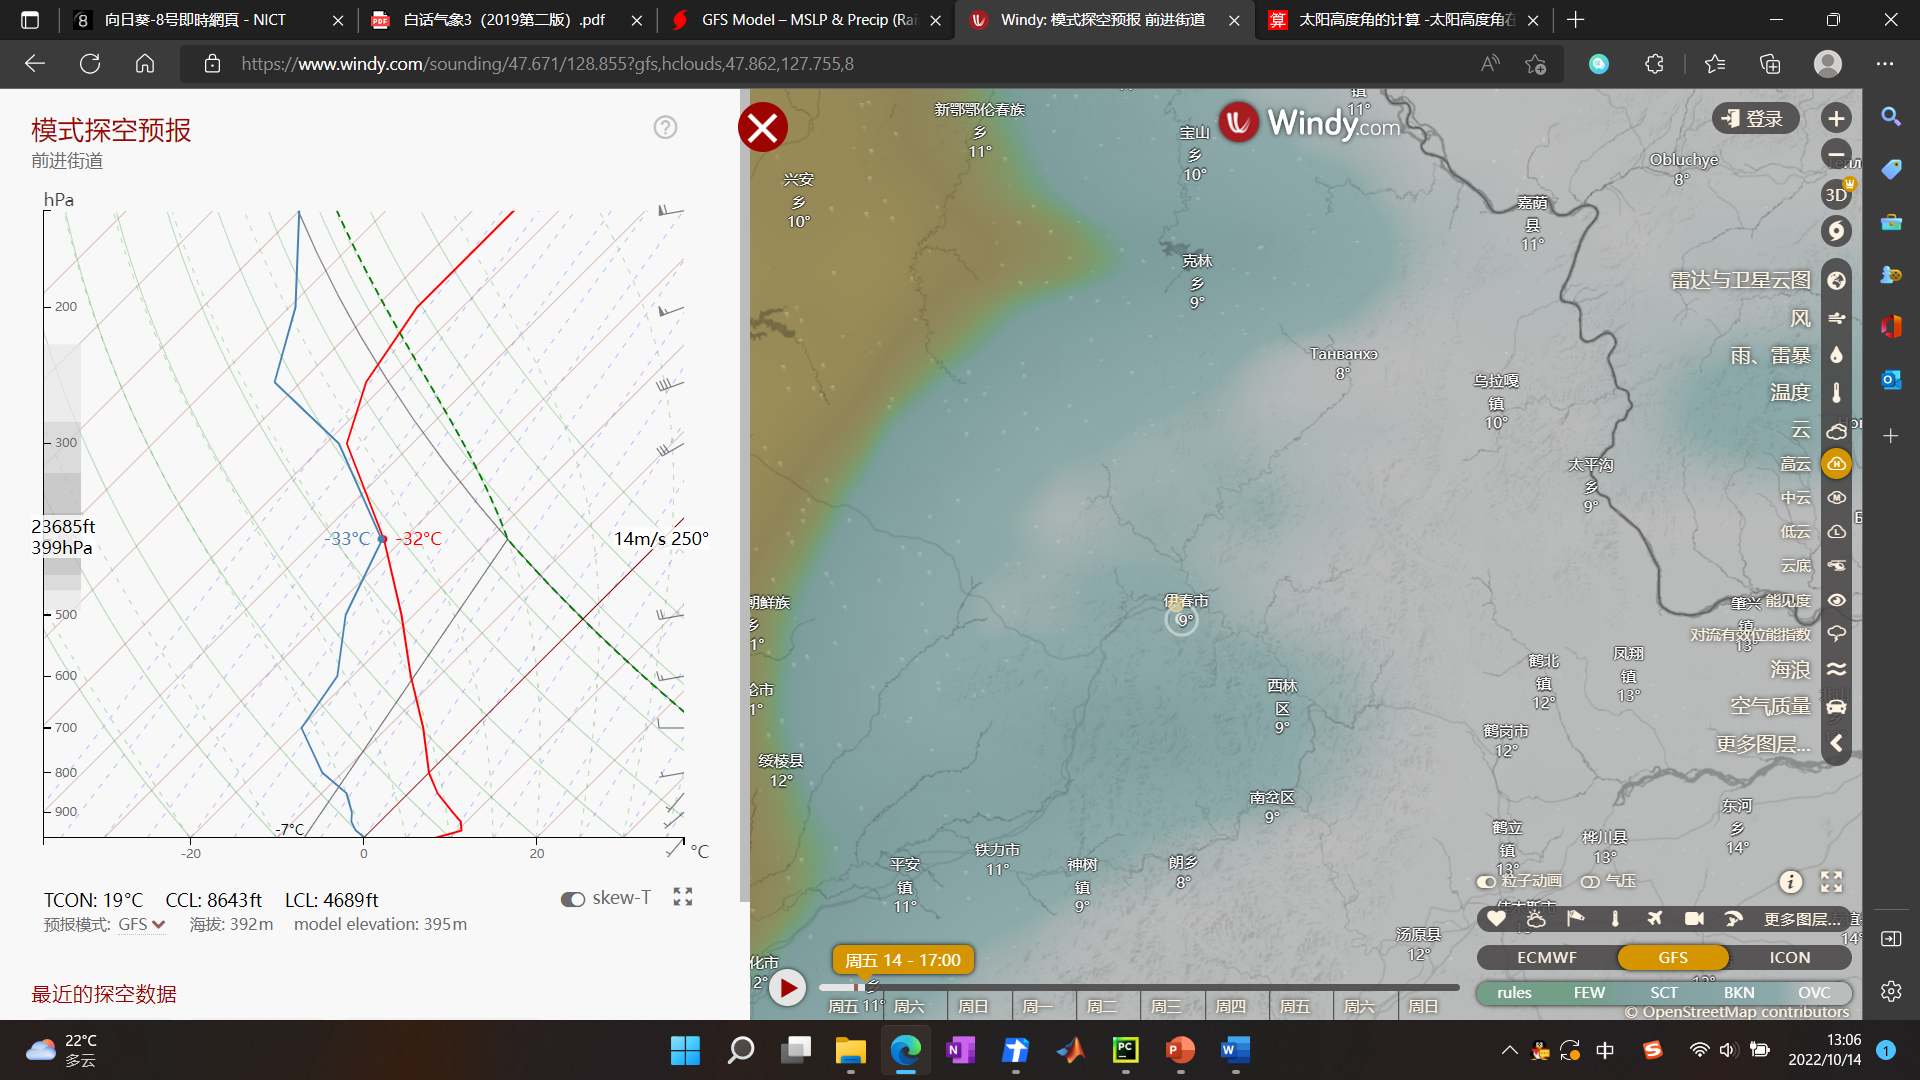Screen dimensions: 1920x1080
Task: Select the temperature layer thermometer icon
Action: click(1836, 392)
